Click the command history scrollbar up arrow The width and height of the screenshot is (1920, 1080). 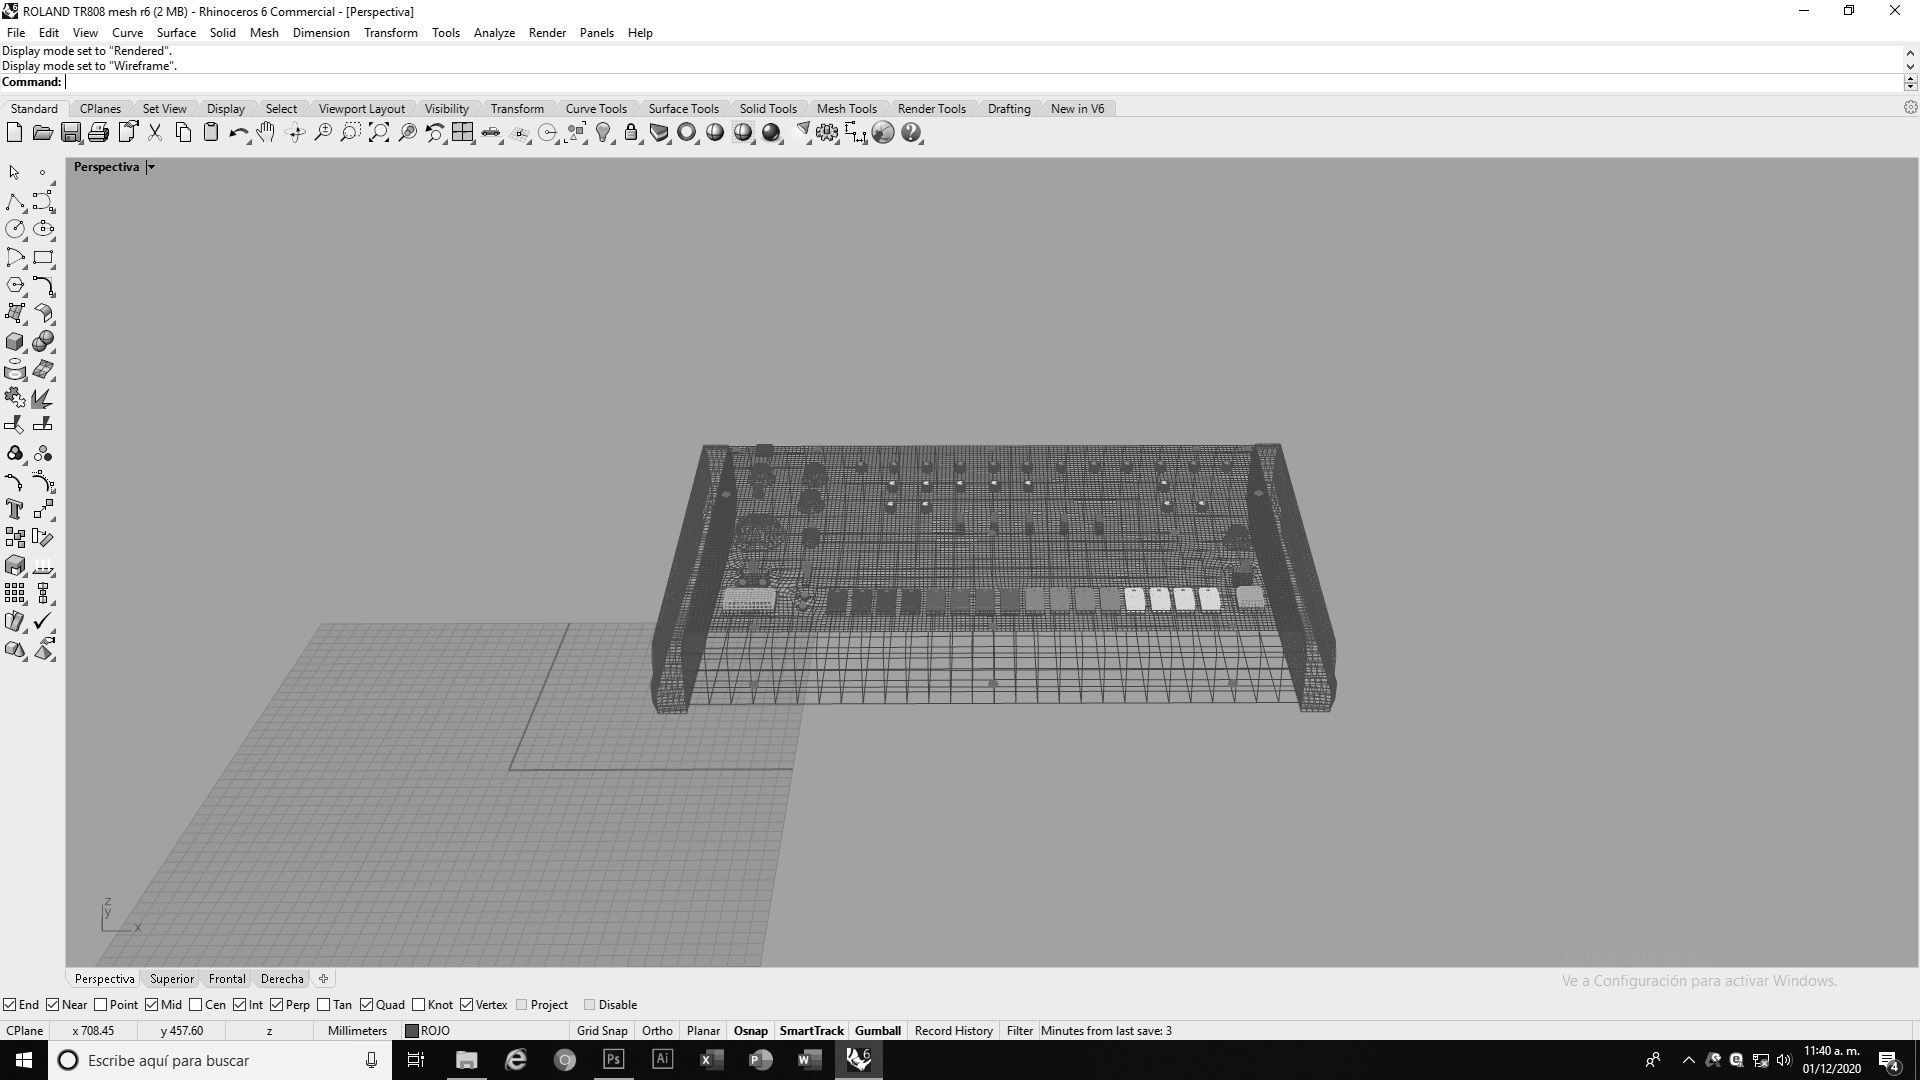coord(1910,52)
